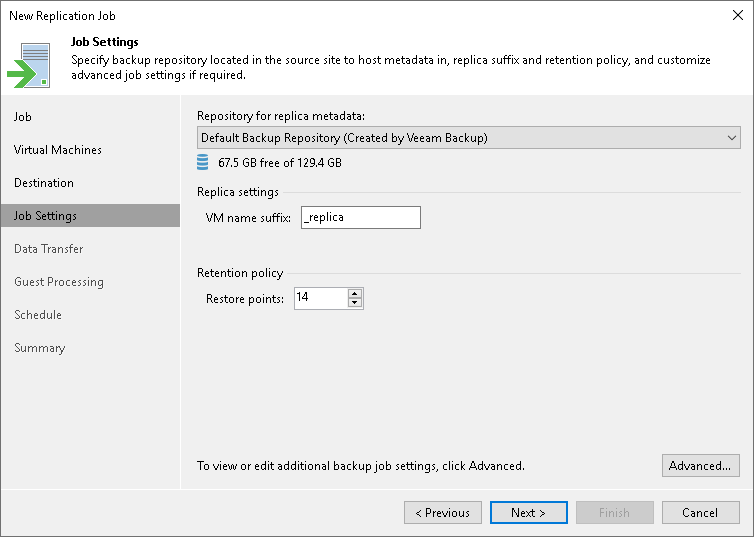Go to the Summary wizard step
Image resolution: width=754 pixels, height=537 pixels.
pyautogui.click(x=39, y=348)
